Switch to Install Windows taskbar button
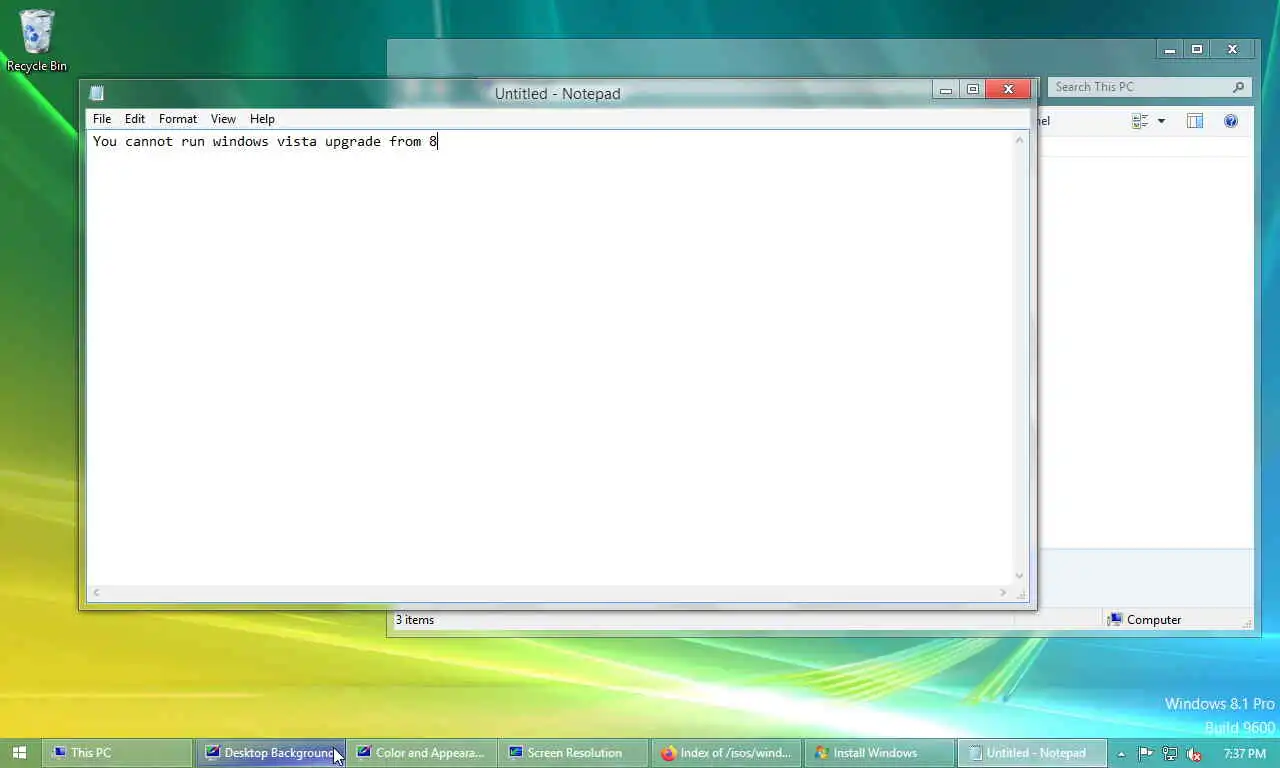This screenshot has height=768, width=1280. click(x=879, y=753)
